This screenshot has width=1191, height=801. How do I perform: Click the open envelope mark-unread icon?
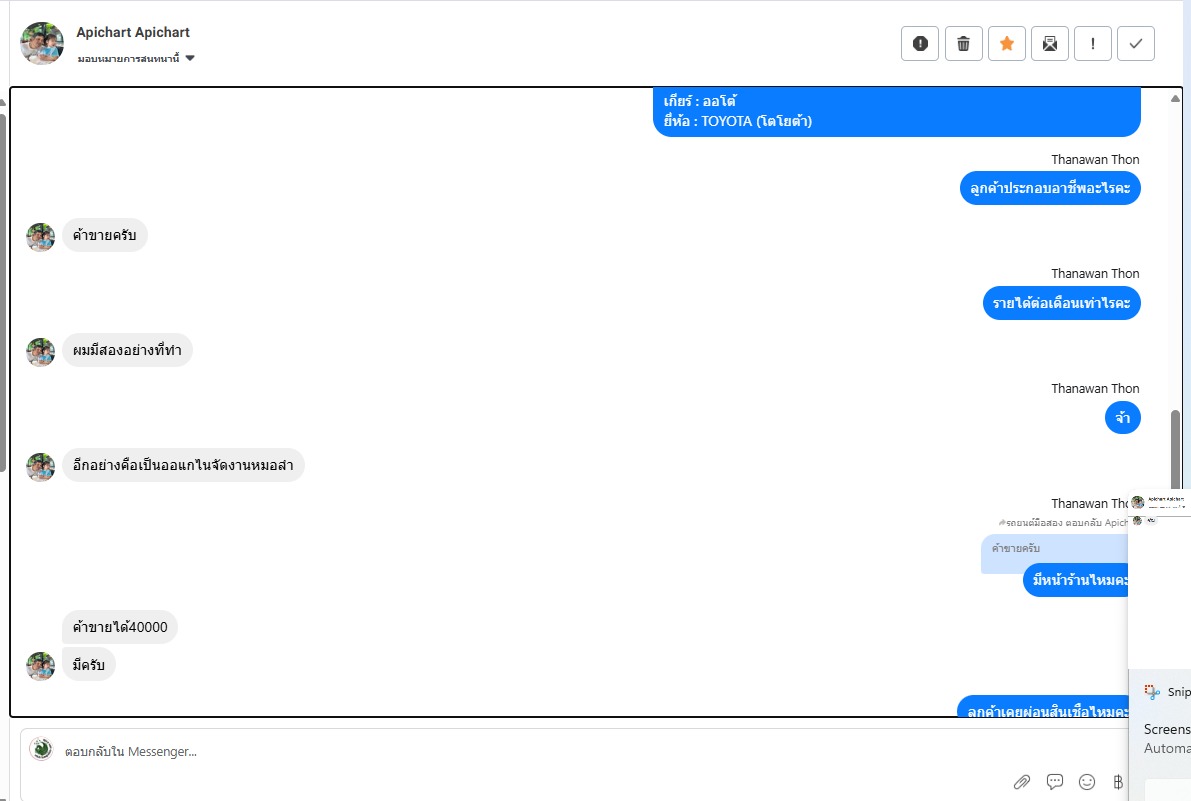coord(1050,43)
